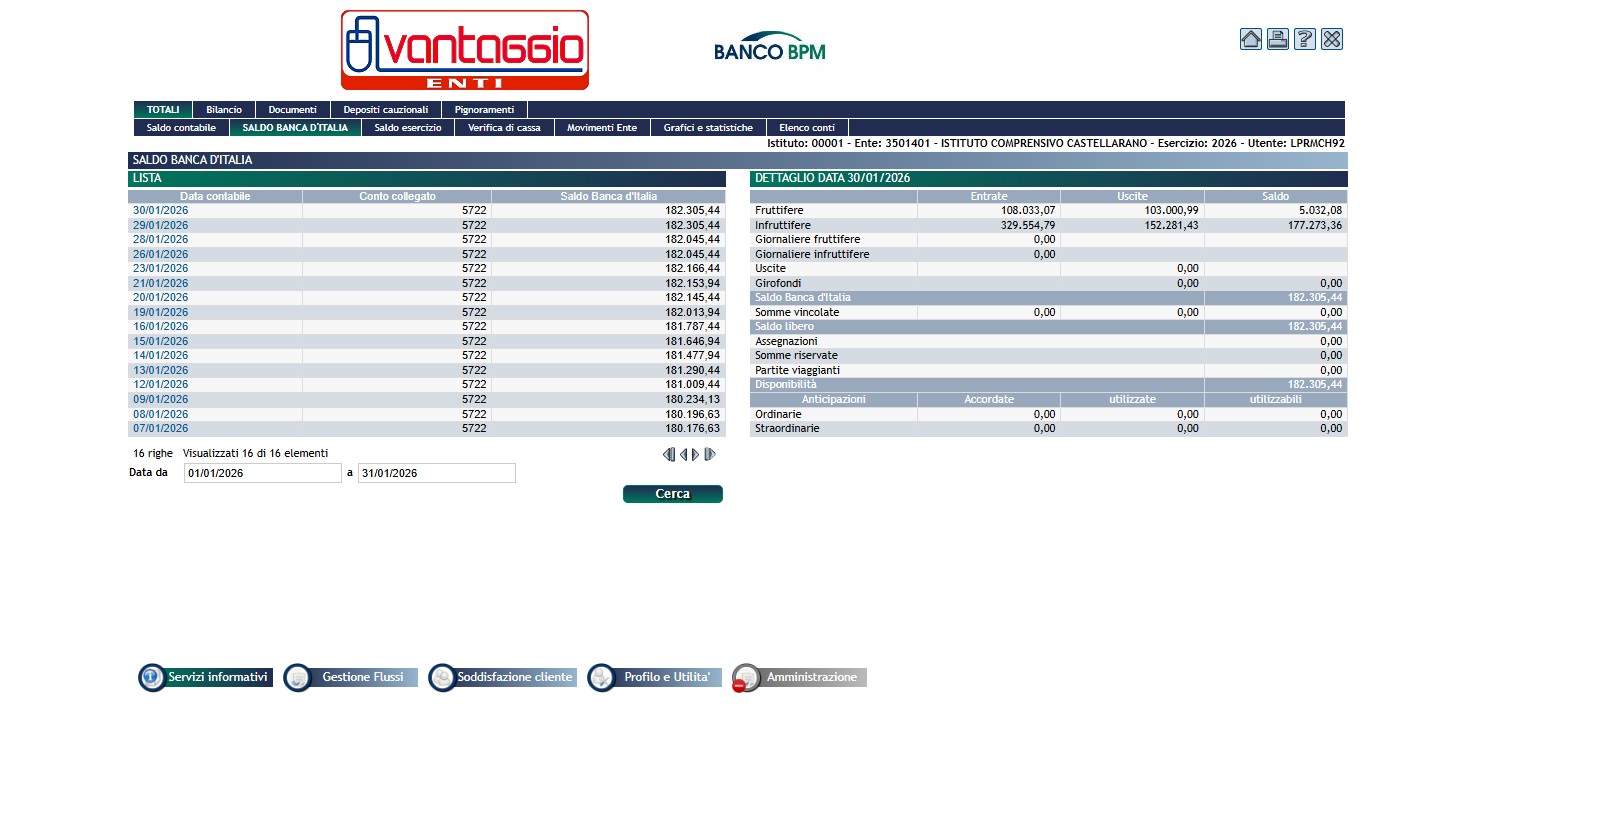Click Saldo Banca d'Italia column header
The height and width of the screenshot is (822, 1621).
coord(609,196)
